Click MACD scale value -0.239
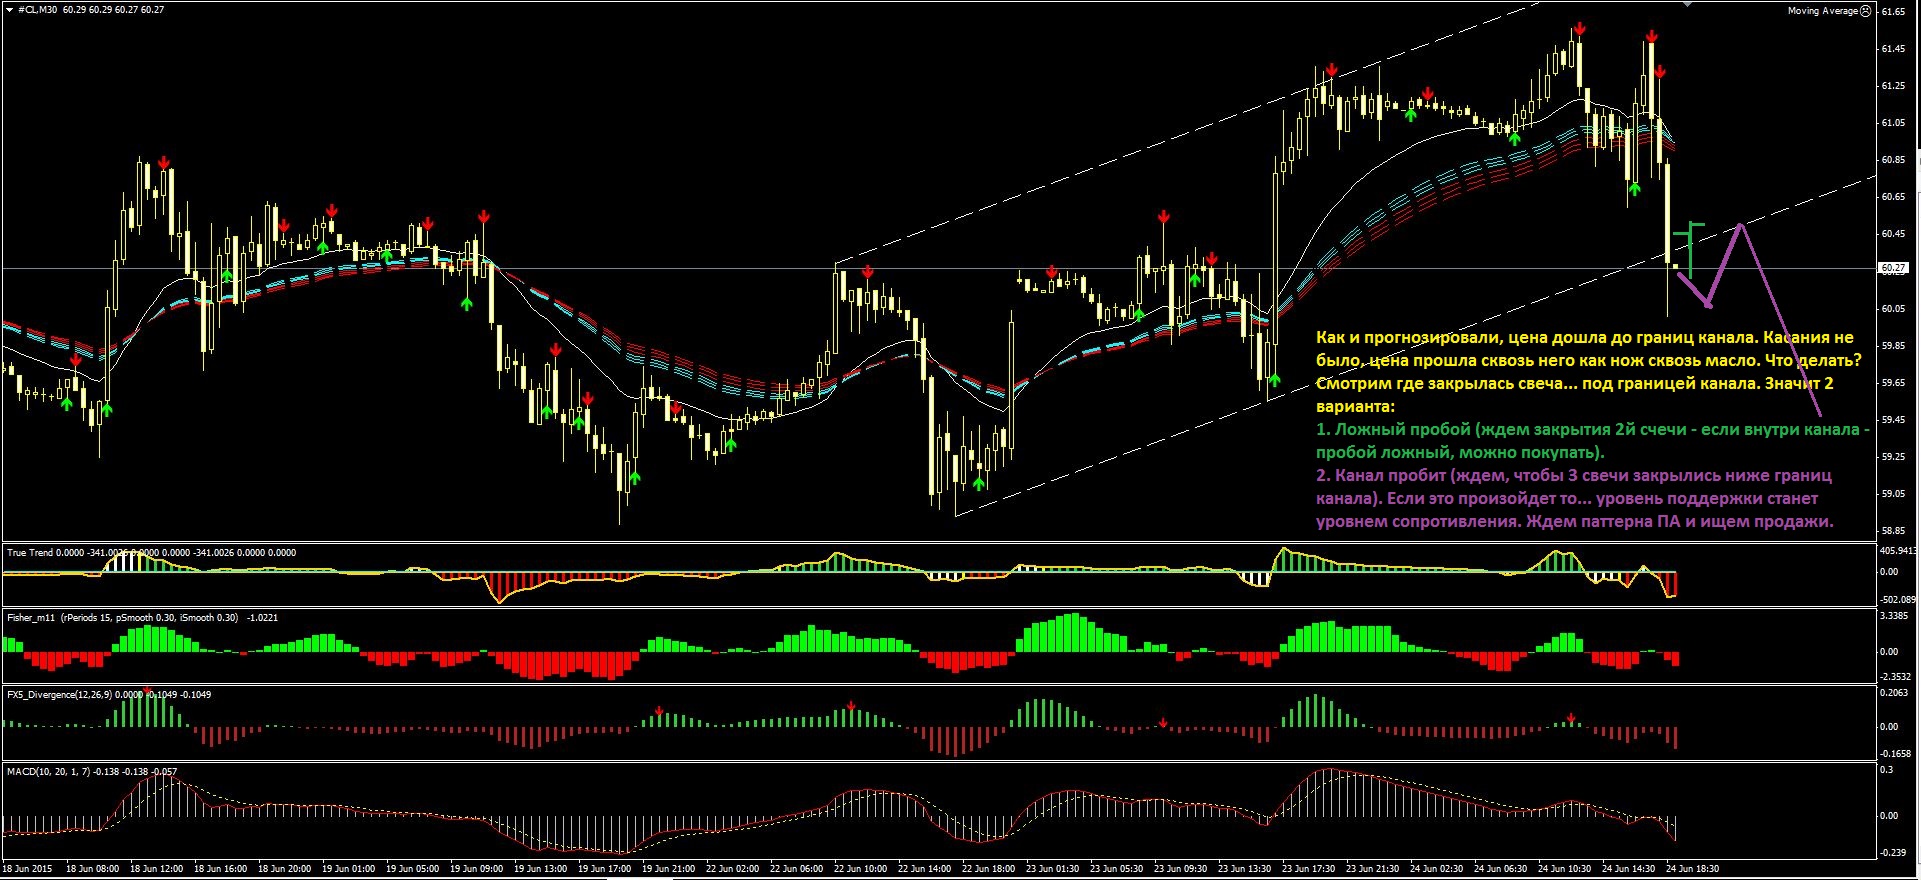1921x880 pixels. click(x=1894, y=852)
